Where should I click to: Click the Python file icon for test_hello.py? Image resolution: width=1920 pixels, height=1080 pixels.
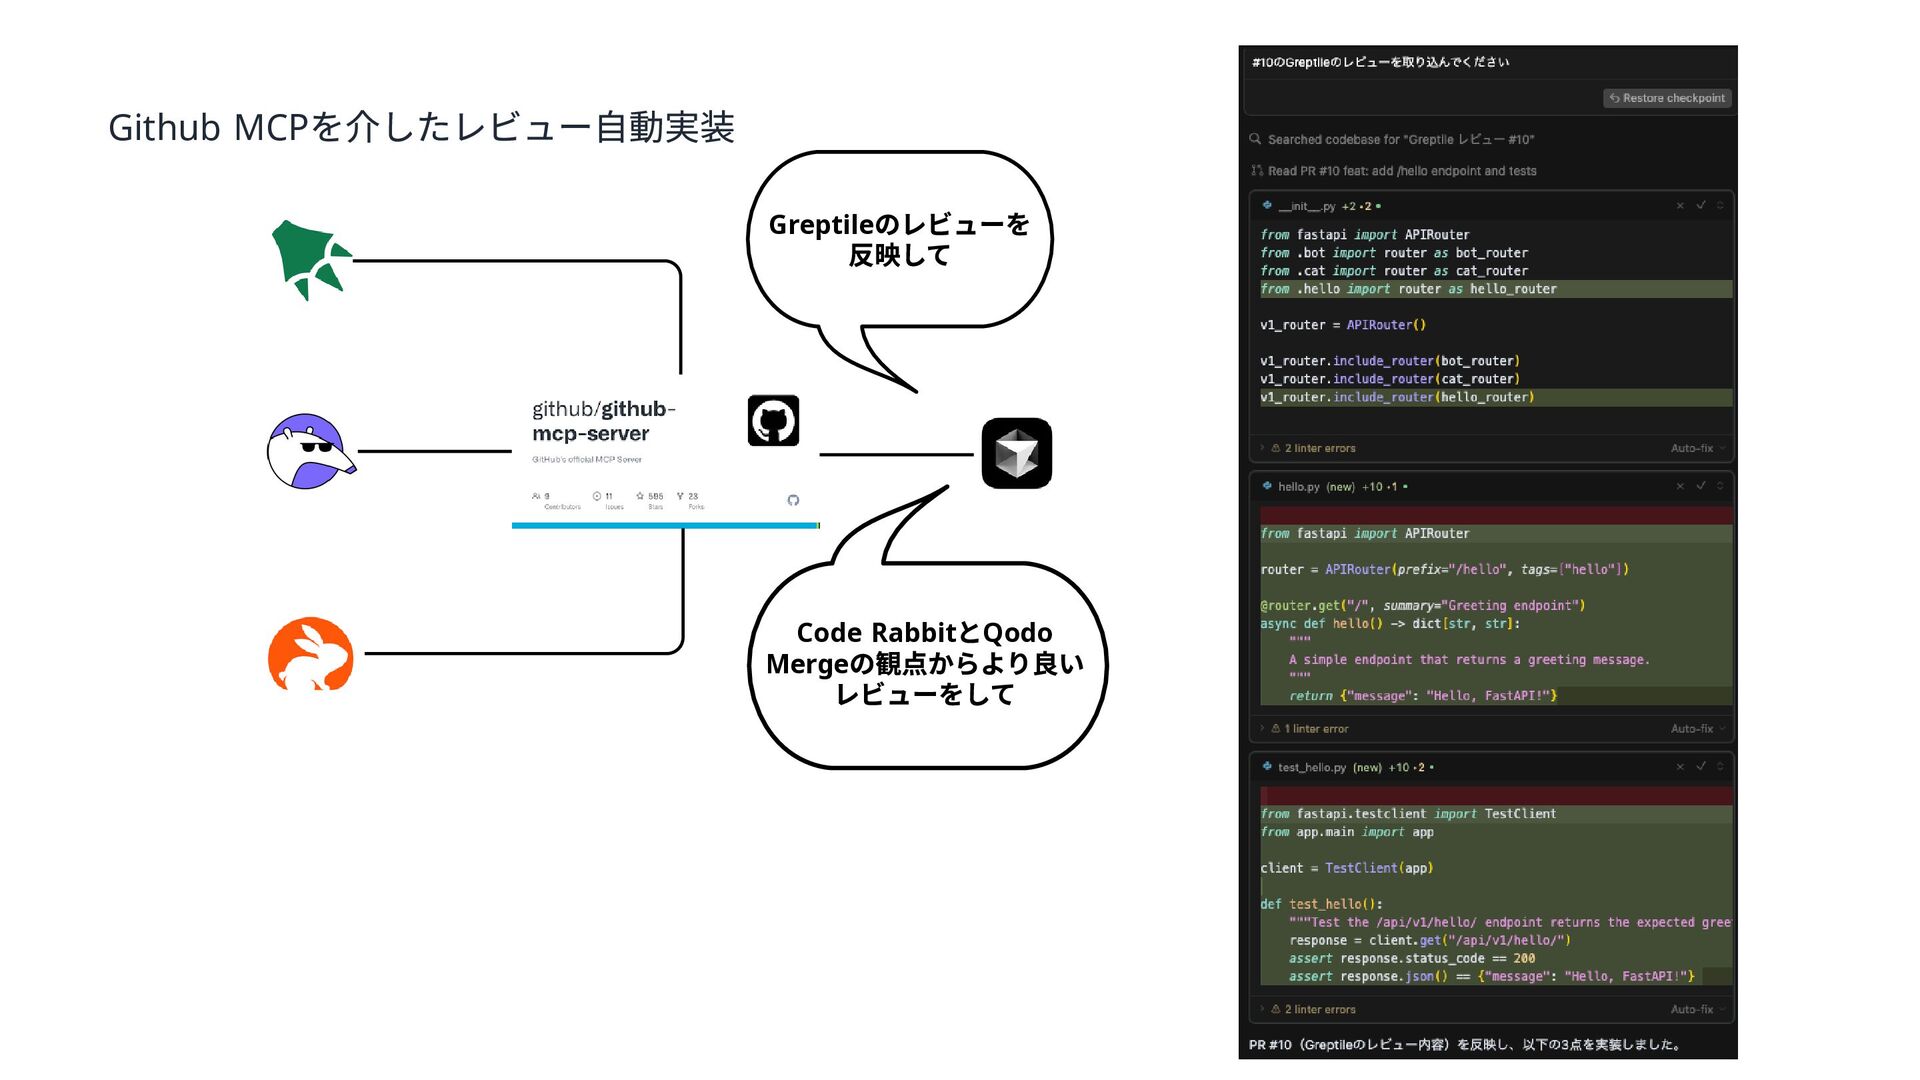click(1267, 767)
